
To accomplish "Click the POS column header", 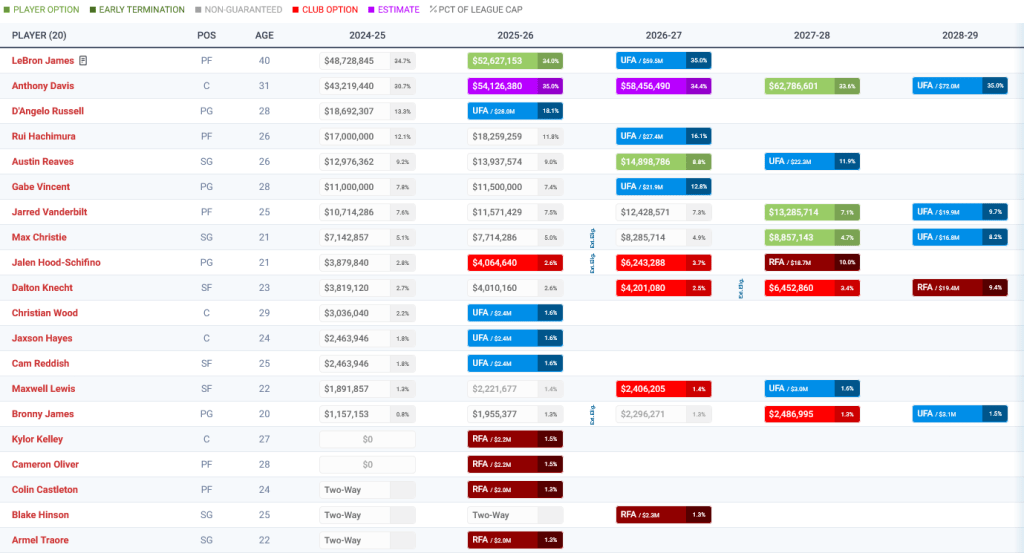I will point(206,35).
